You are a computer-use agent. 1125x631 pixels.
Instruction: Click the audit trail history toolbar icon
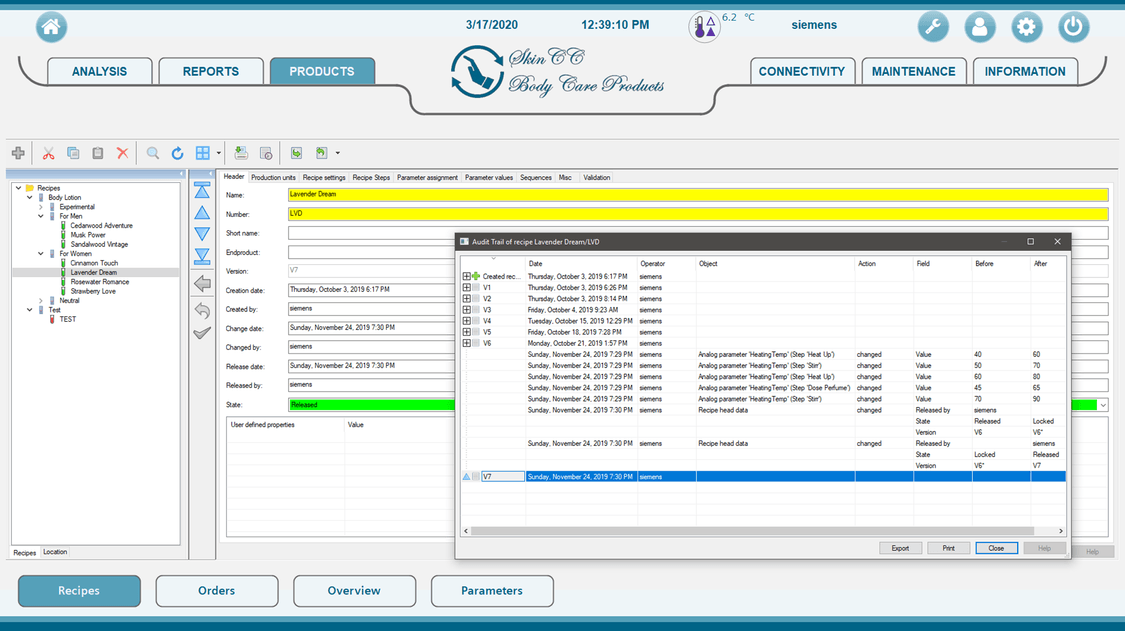coord(266,153)
